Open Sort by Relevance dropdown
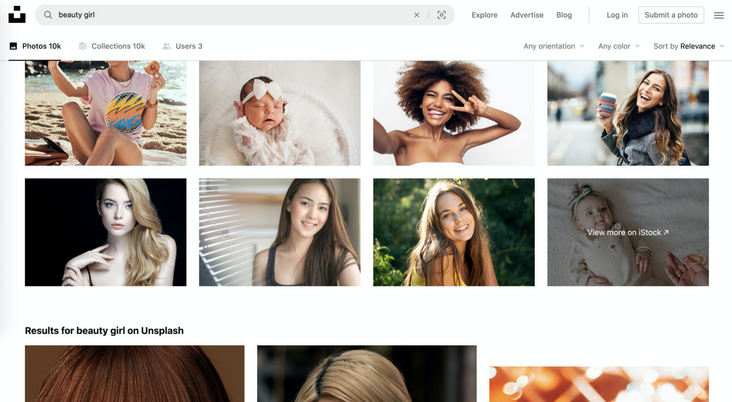Image resolution: width=732 pixels, height=402 pixels. coord(689,46)
